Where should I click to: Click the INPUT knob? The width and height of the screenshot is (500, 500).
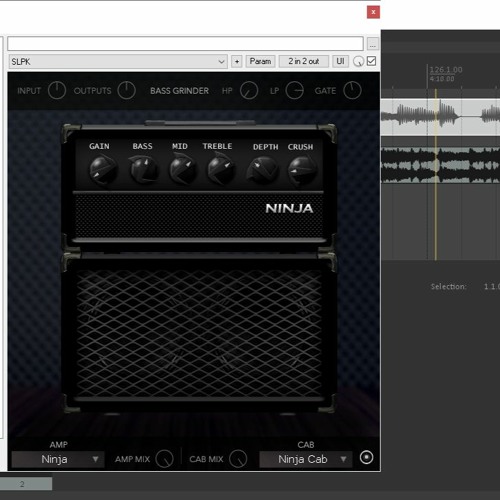click(57, 90)
